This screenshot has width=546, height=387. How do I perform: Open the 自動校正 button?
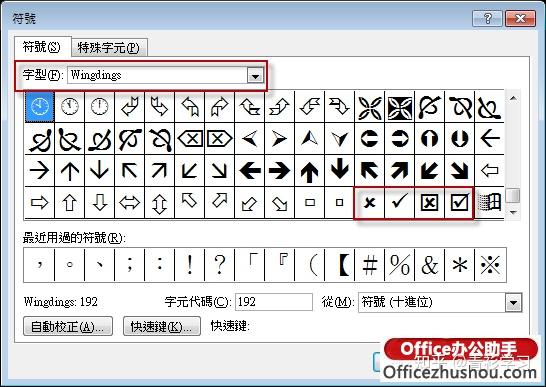click(68, 326)
